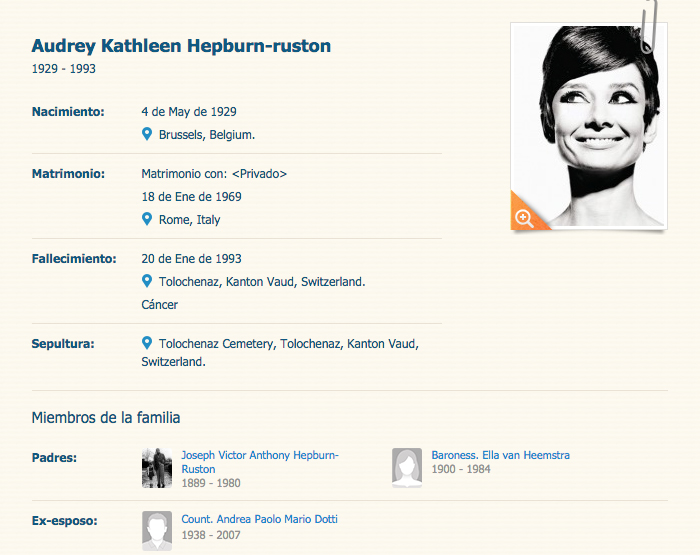Click the location pin next to Rome, Italy
Screen dimensions: 700x555
[x=147, y=219]
